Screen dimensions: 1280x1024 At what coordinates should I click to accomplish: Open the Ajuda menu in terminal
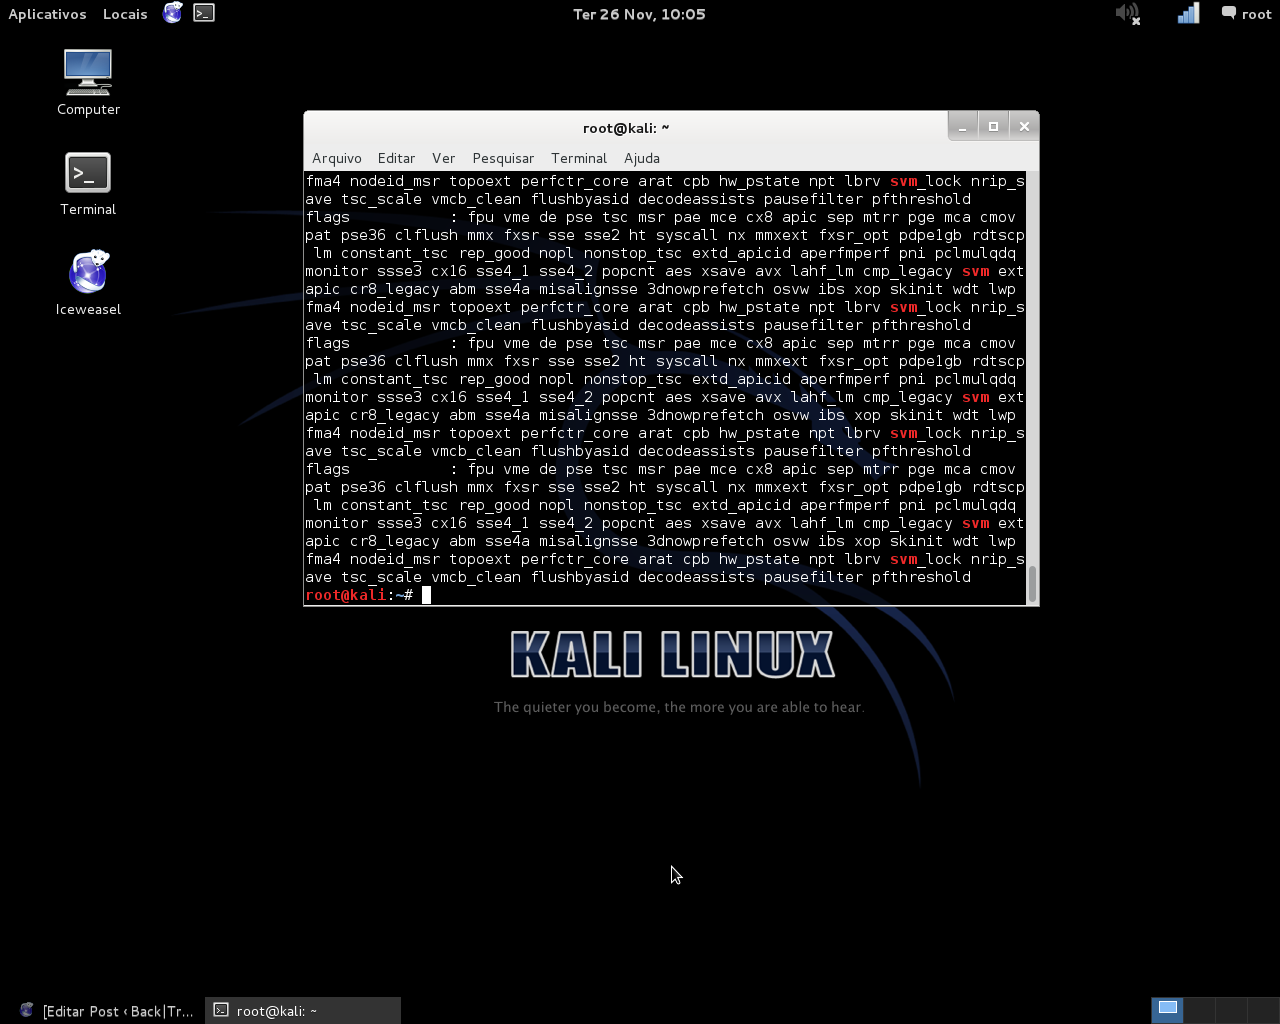pyautogui.click(x=642, y=158)
